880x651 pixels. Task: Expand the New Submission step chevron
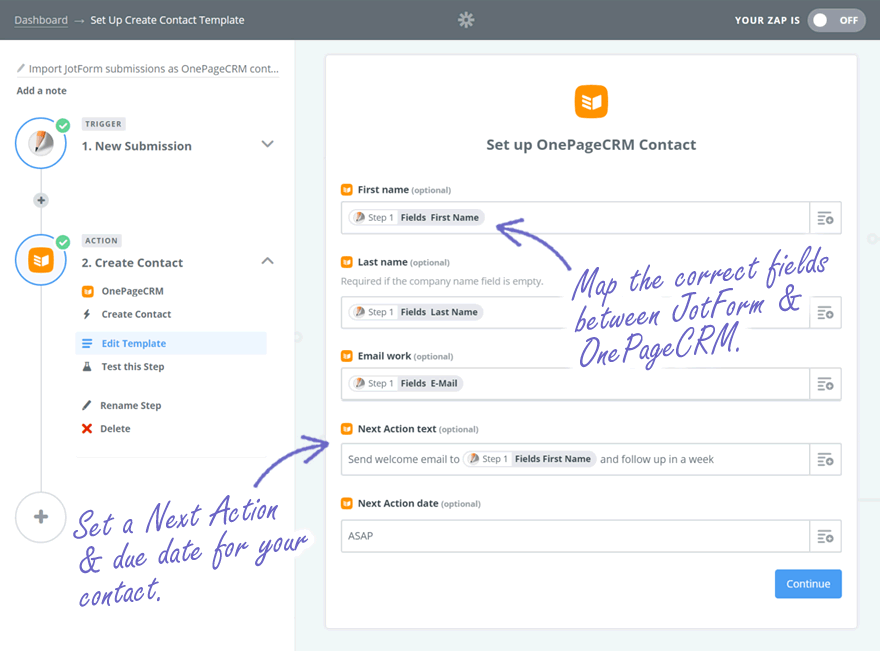[x=268, y=144]
